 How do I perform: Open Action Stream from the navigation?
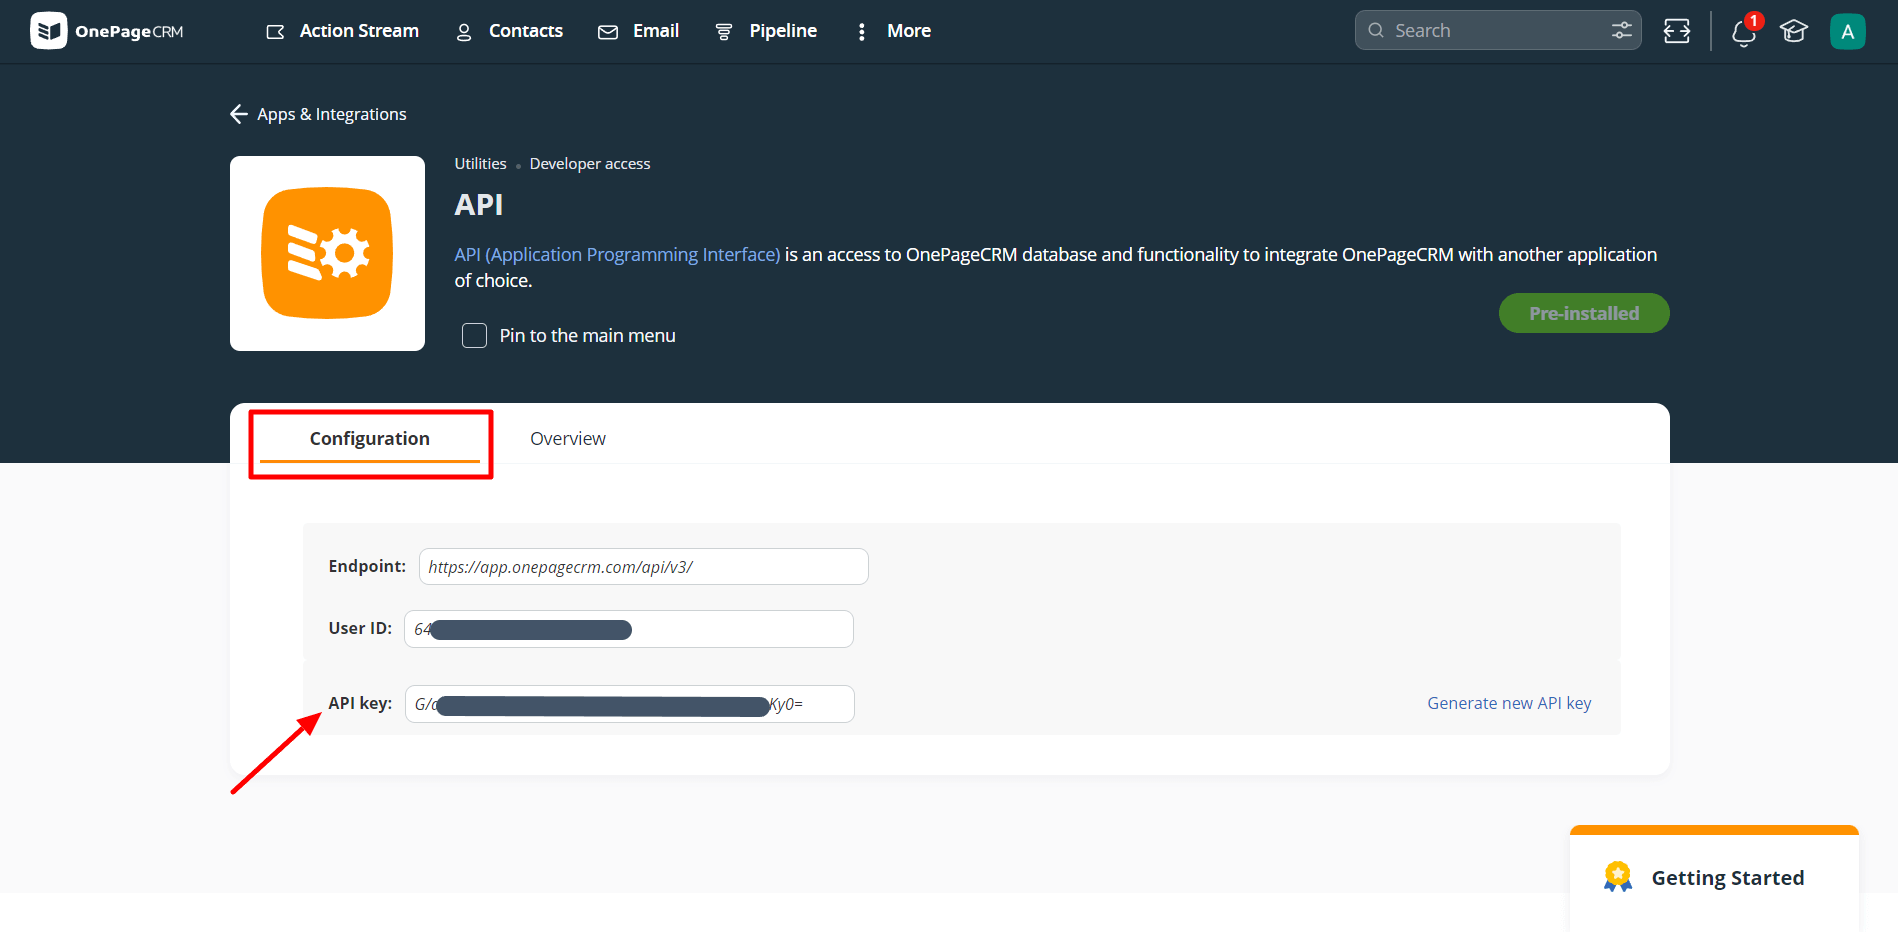[343, 31]
